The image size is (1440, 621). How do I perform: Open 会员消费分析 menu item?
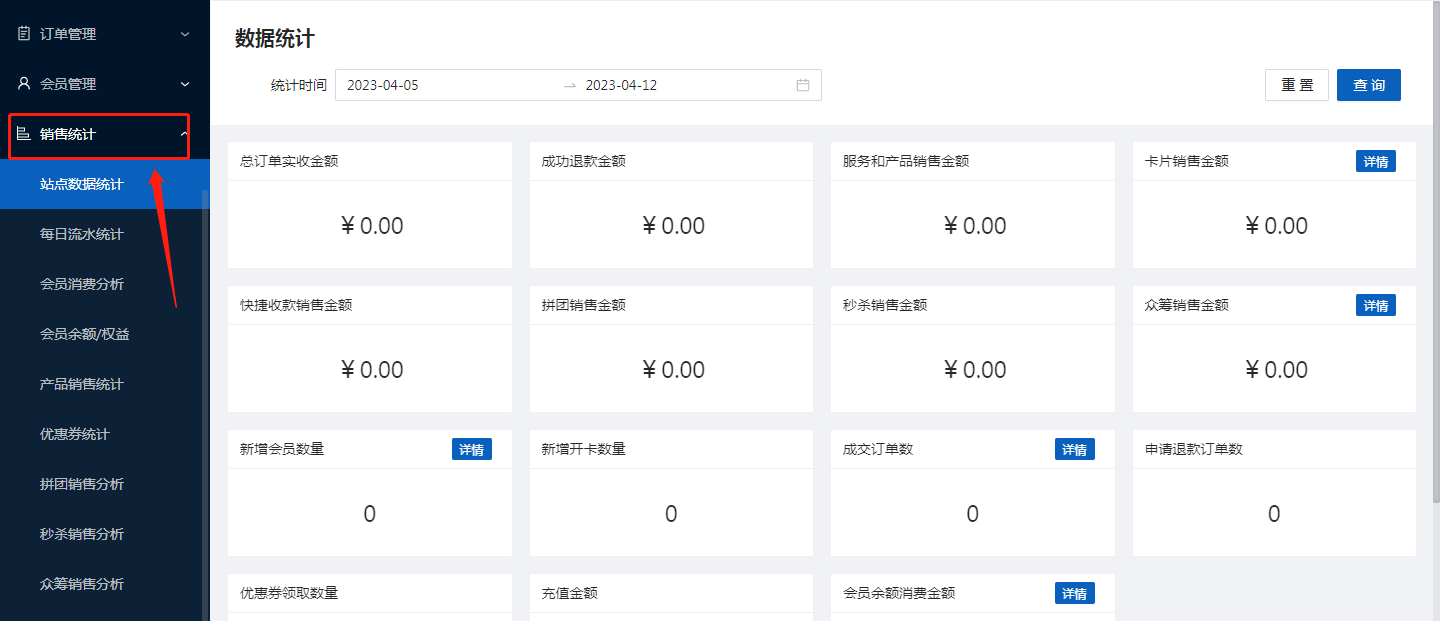click(82, 284)
